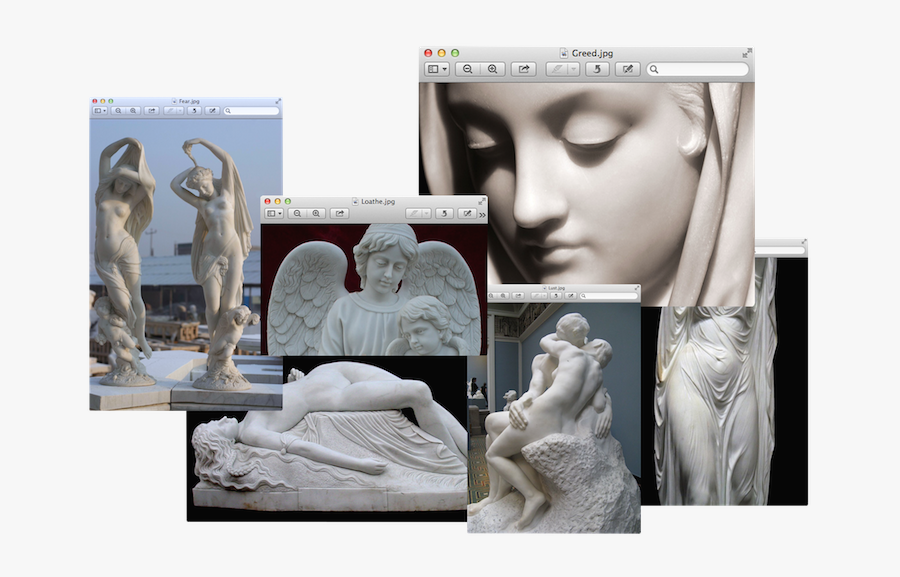Select the highlight pen in Loathe.jpg window
This screenshot has width=900, height=577.
coord(413,214)
